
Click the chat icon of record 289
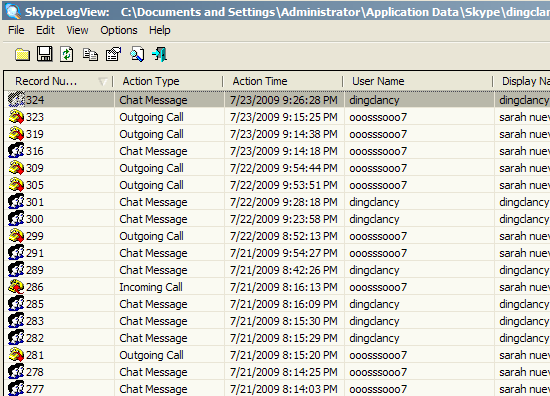(16, 270)
